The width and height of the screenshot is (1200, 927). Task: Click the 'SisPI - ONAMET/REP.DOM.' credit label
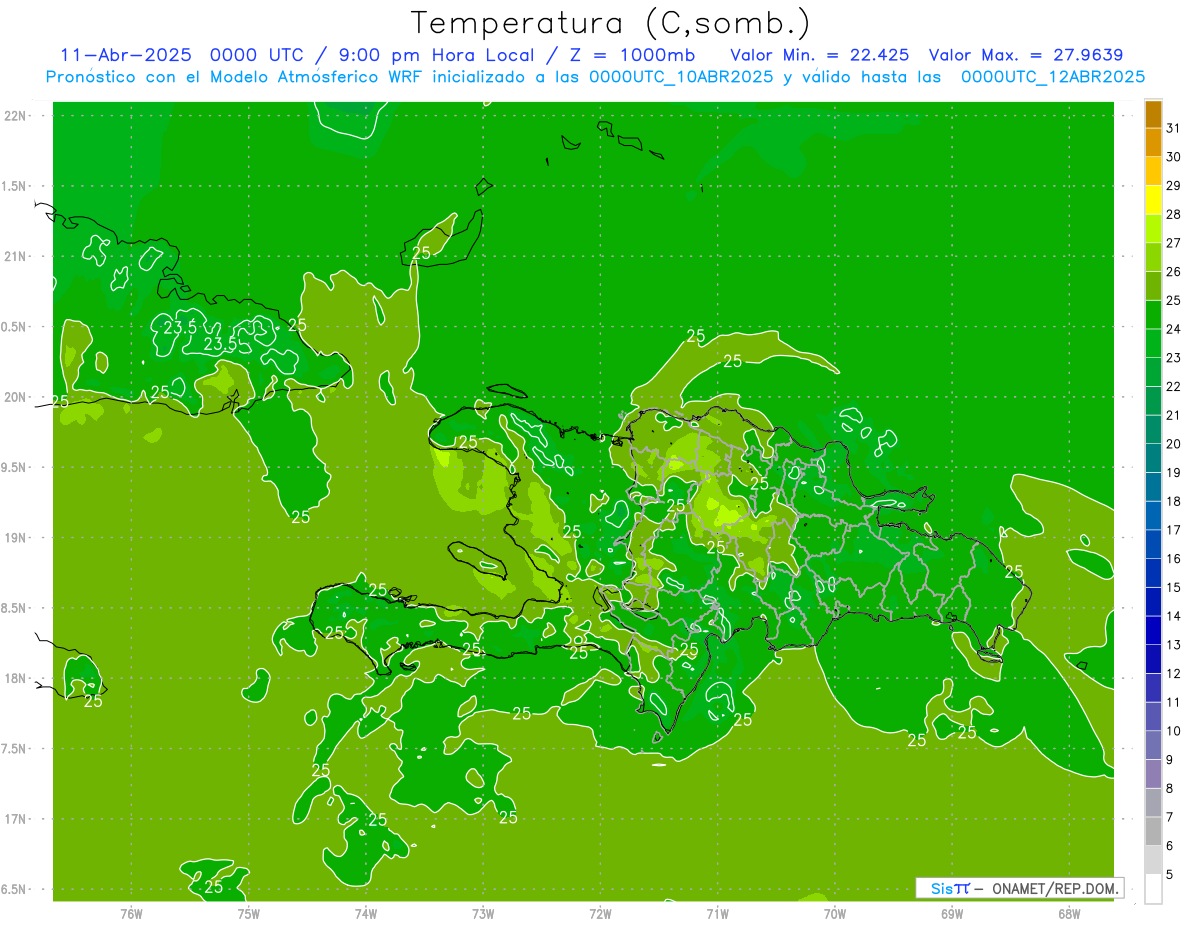[1019, 888]
